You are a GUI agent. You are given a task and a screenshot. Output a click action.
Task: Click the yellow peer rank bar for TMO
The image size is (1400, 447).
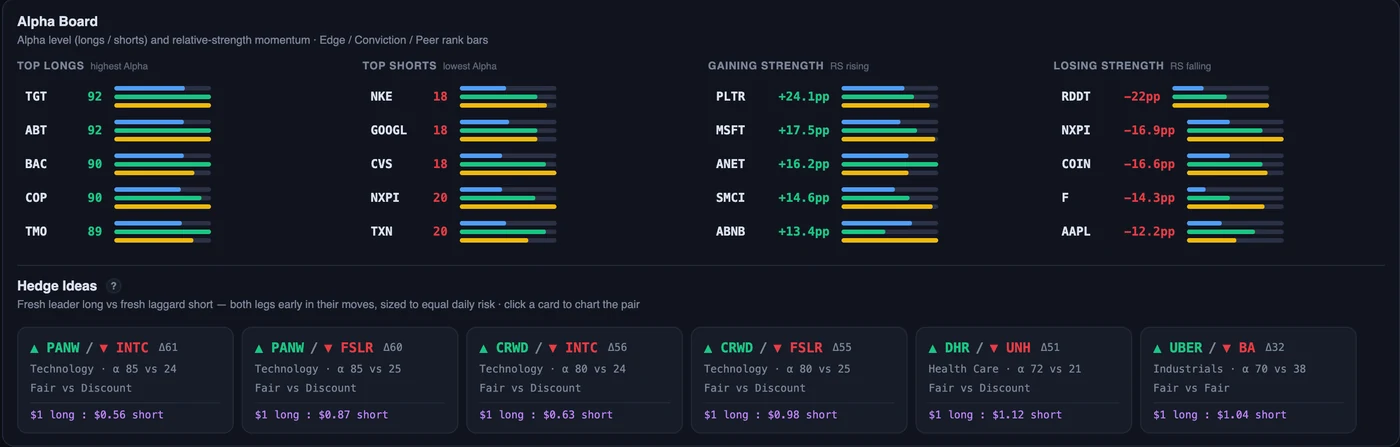pos(154,240)
